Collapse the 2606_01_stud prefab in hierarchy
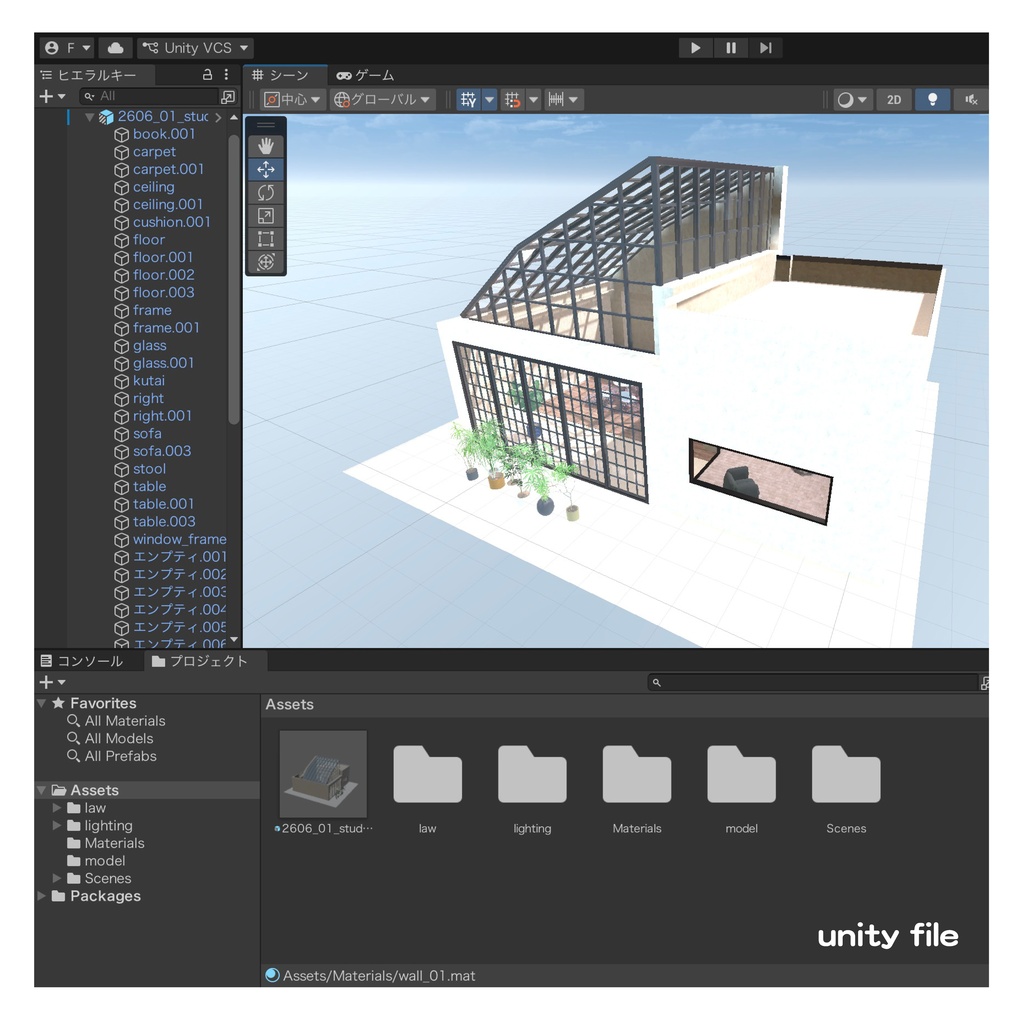 [x=89, y=117]
